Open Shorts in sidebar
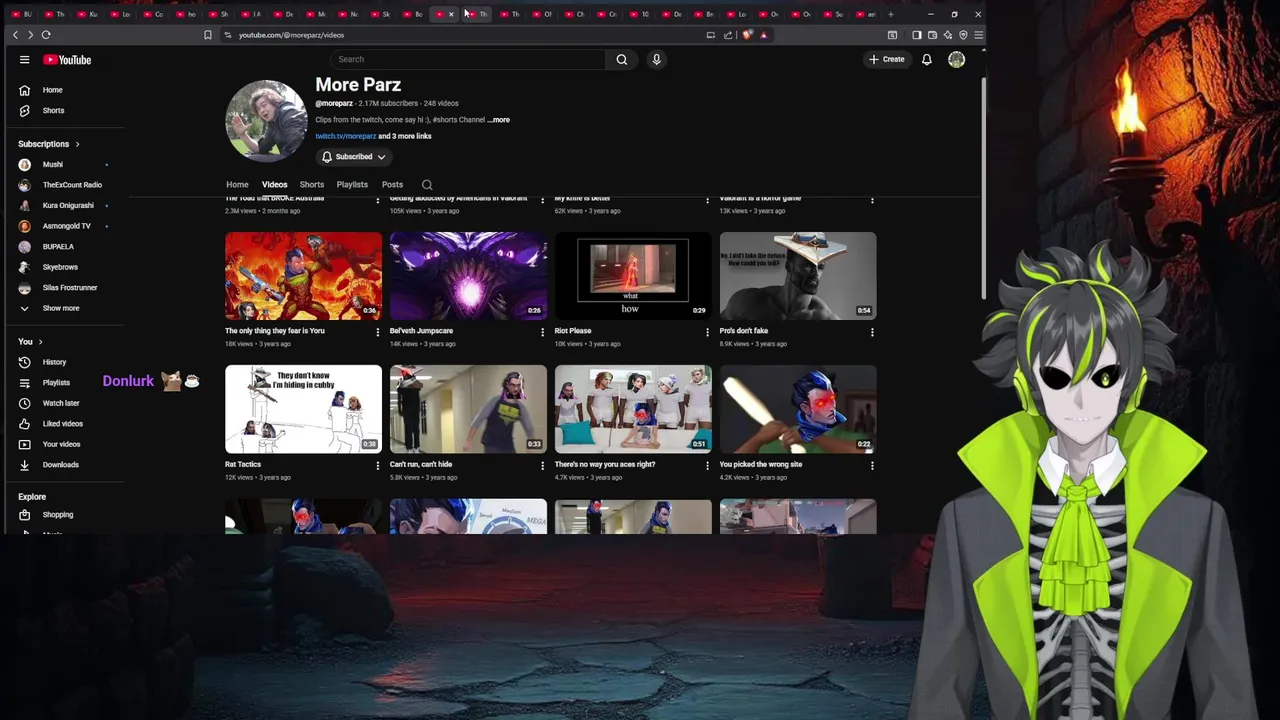This screenshot has width=1280, height=720. click(53, 111)
